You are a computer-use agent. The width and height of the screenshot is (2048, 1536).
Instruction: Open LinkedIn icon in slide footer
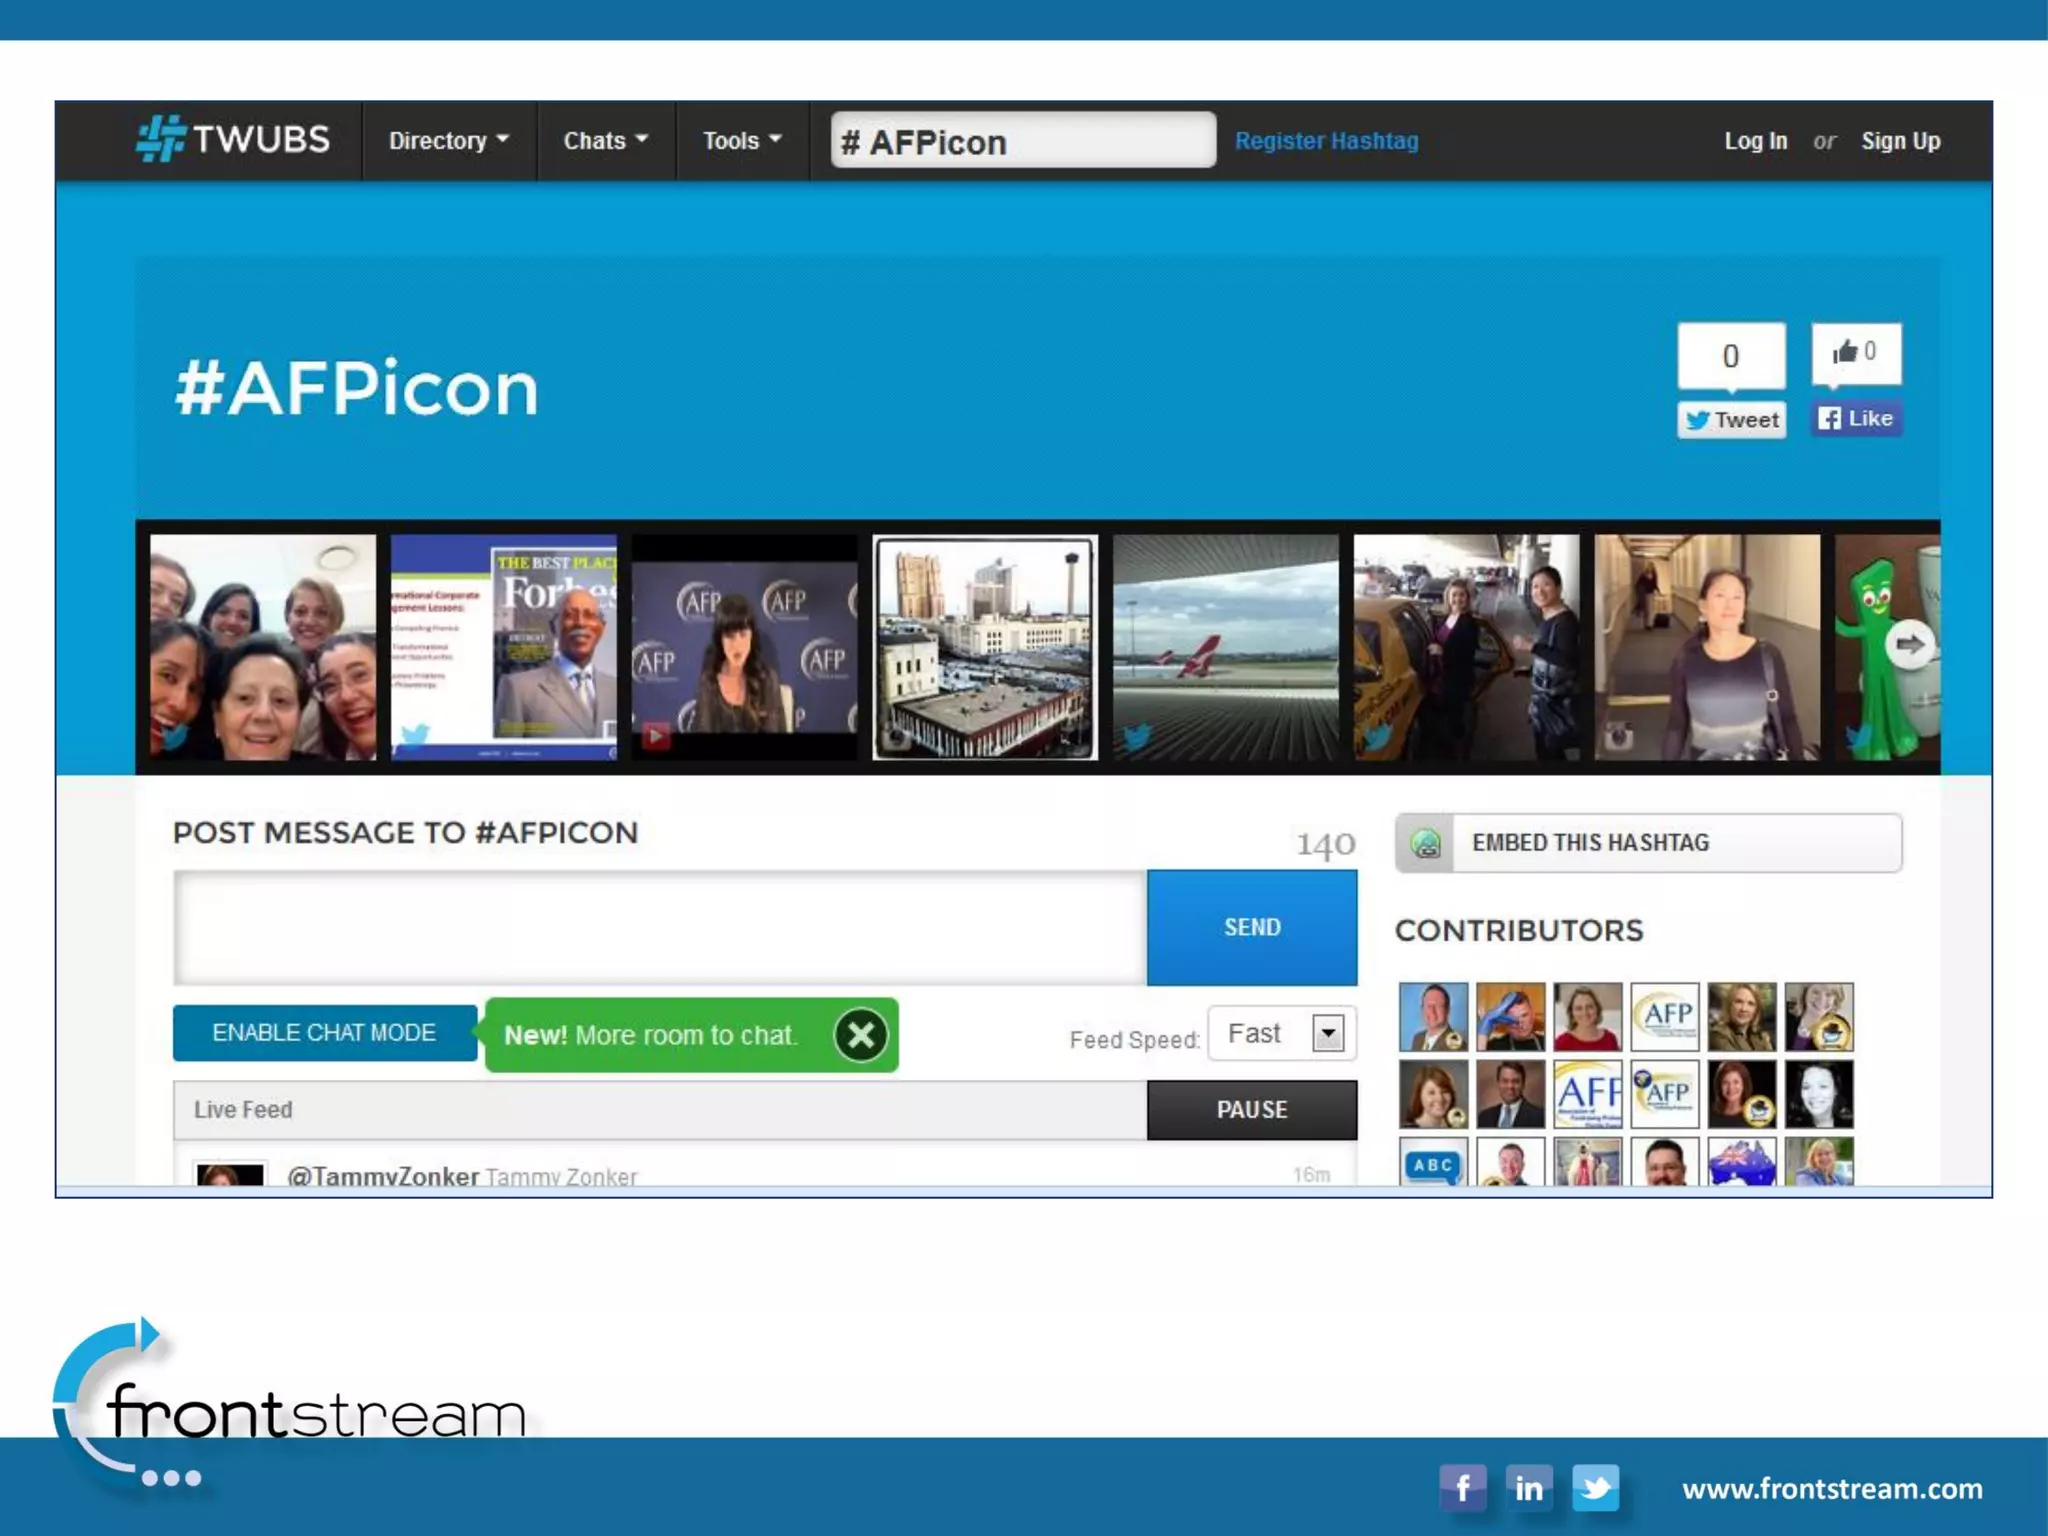point(1528,1488)
